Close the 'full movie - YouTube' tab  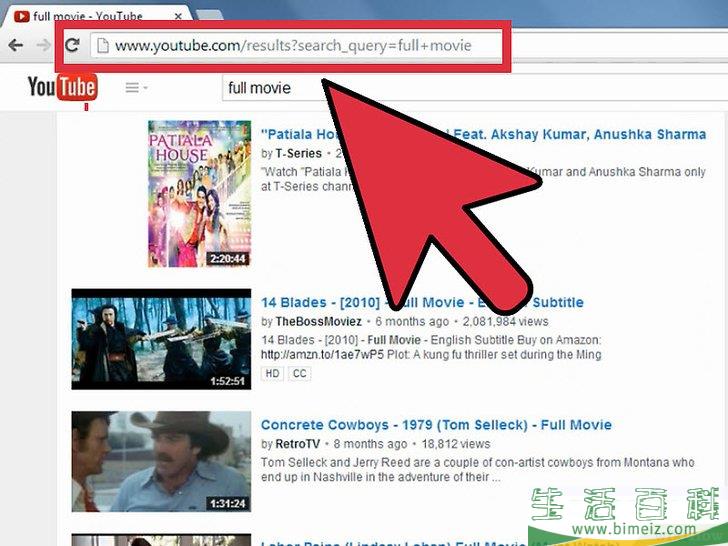[x=178, y=16]
